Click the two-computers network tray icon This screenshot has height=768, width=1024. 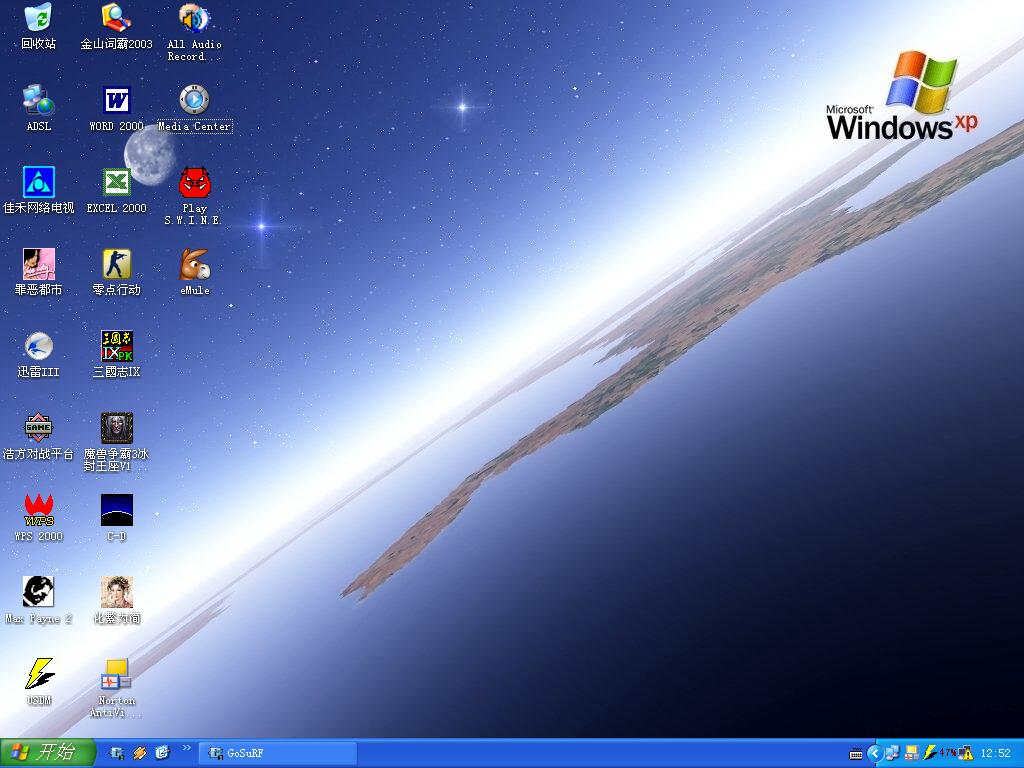[893, 753]
